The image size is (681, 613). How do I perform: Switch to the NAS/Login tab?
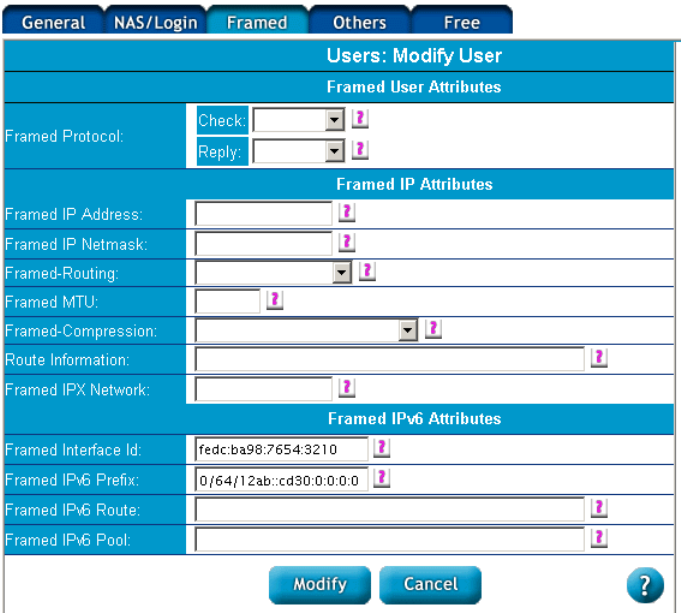(155, 20)
